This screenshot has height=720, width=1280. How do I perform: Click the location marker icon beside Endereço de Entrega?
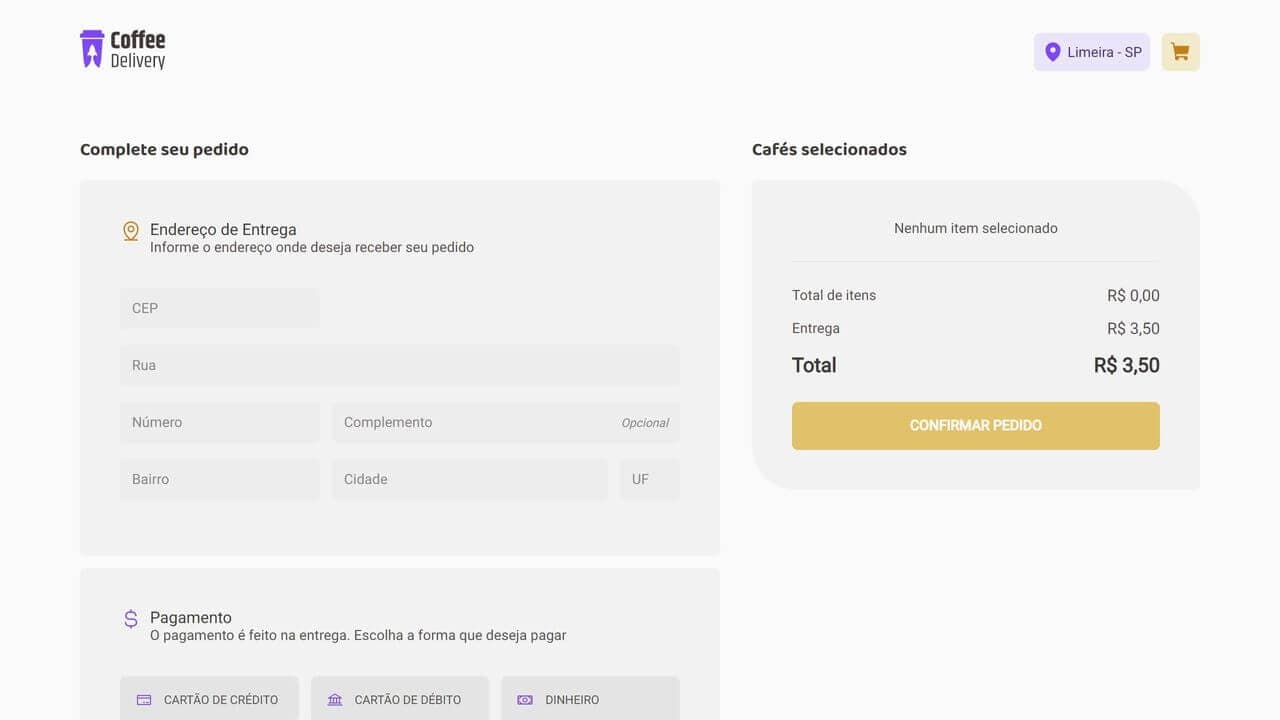[131, 230]
